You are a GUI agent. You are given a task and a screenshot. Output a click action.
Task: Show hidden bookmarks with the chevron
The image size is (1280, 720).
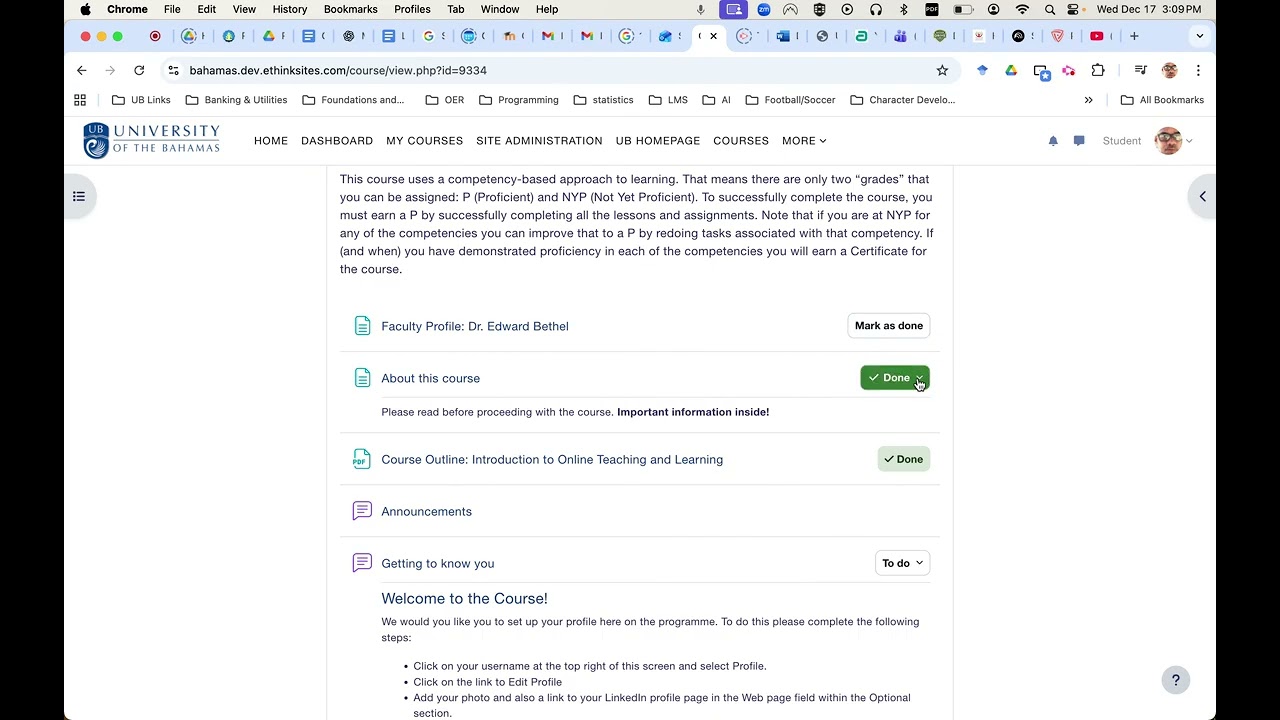(1089, 100)
